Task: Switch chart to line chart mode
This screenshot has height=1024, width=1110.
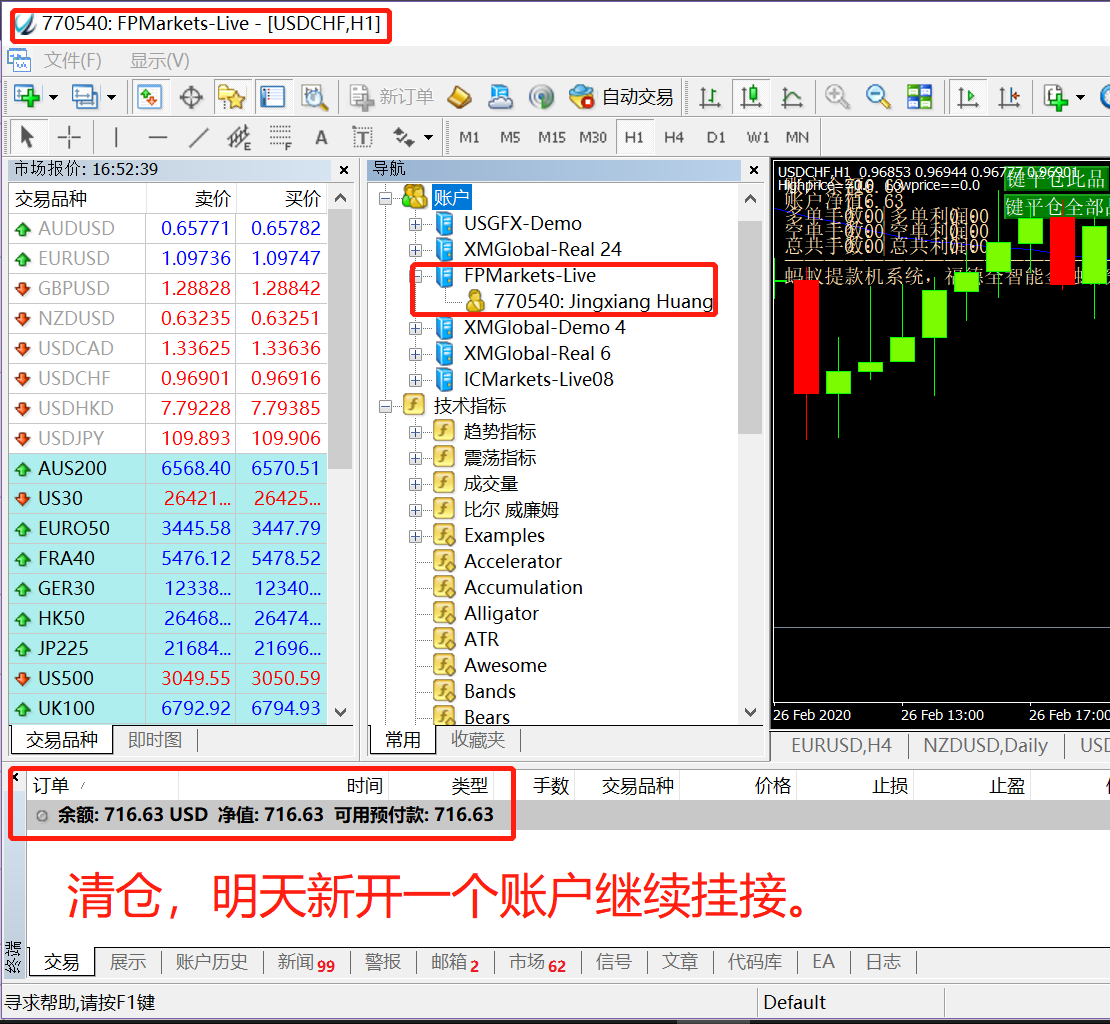Action: (x=791, y=97)
